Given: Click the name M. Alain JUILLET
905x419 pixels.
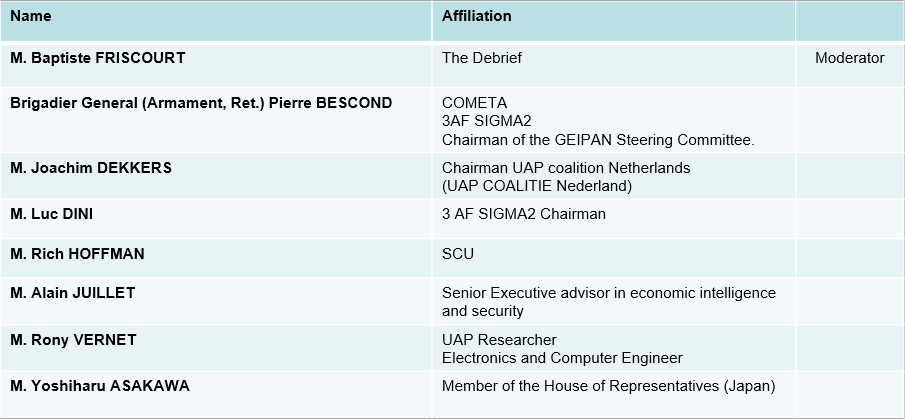Looking at the screenshot, I should (x=72, y=293).
